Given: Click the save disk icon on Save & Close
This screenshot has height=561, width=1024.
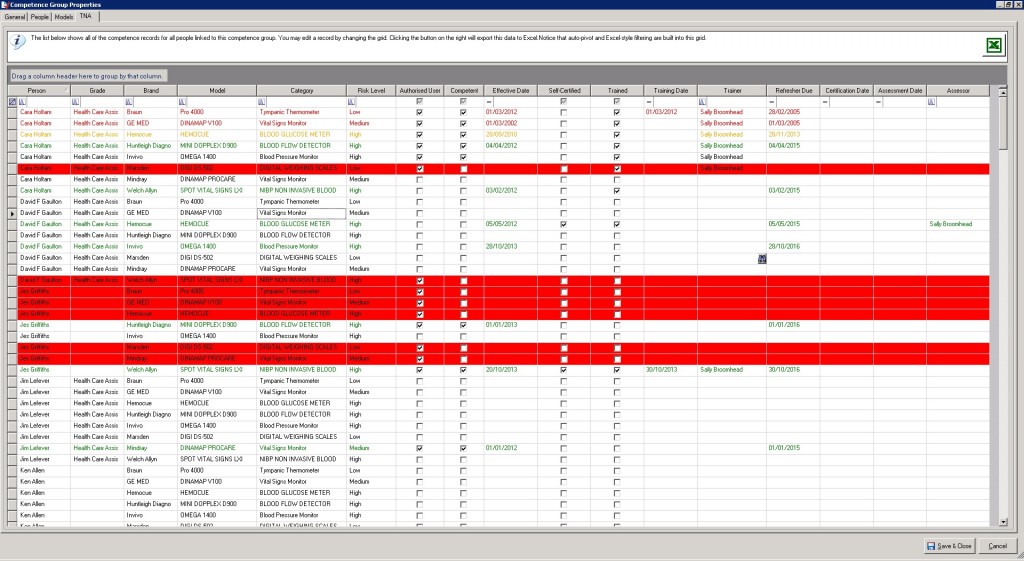Looking at the screenshot, I should point(931,546).
